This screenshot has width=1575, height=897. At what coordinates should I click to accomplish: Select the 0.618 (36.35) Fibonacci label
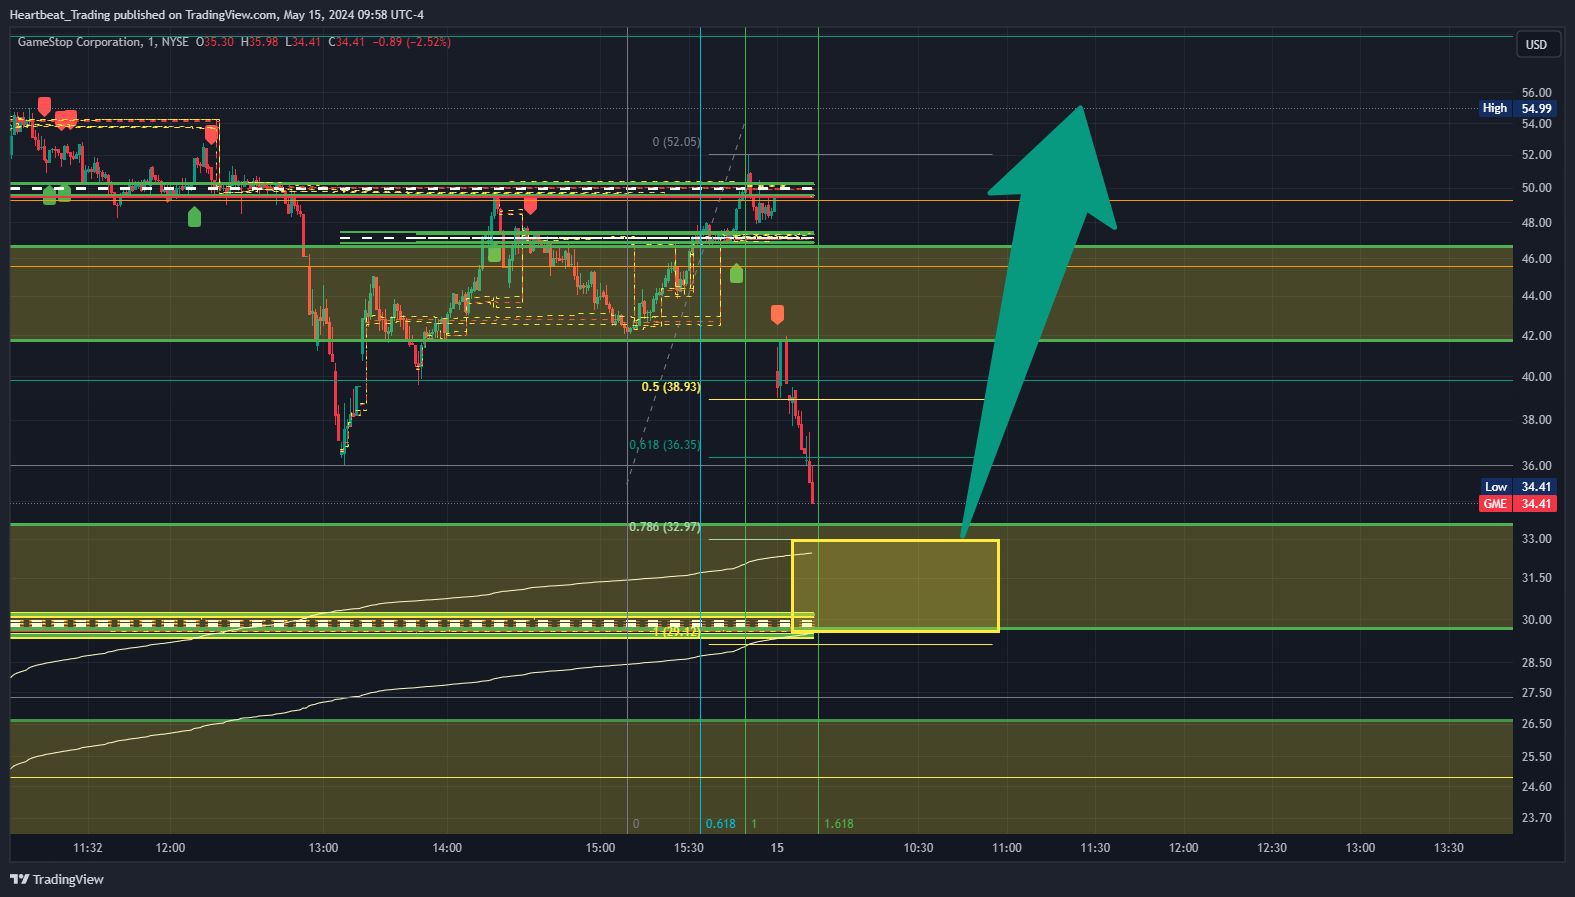tap(664, 445)
